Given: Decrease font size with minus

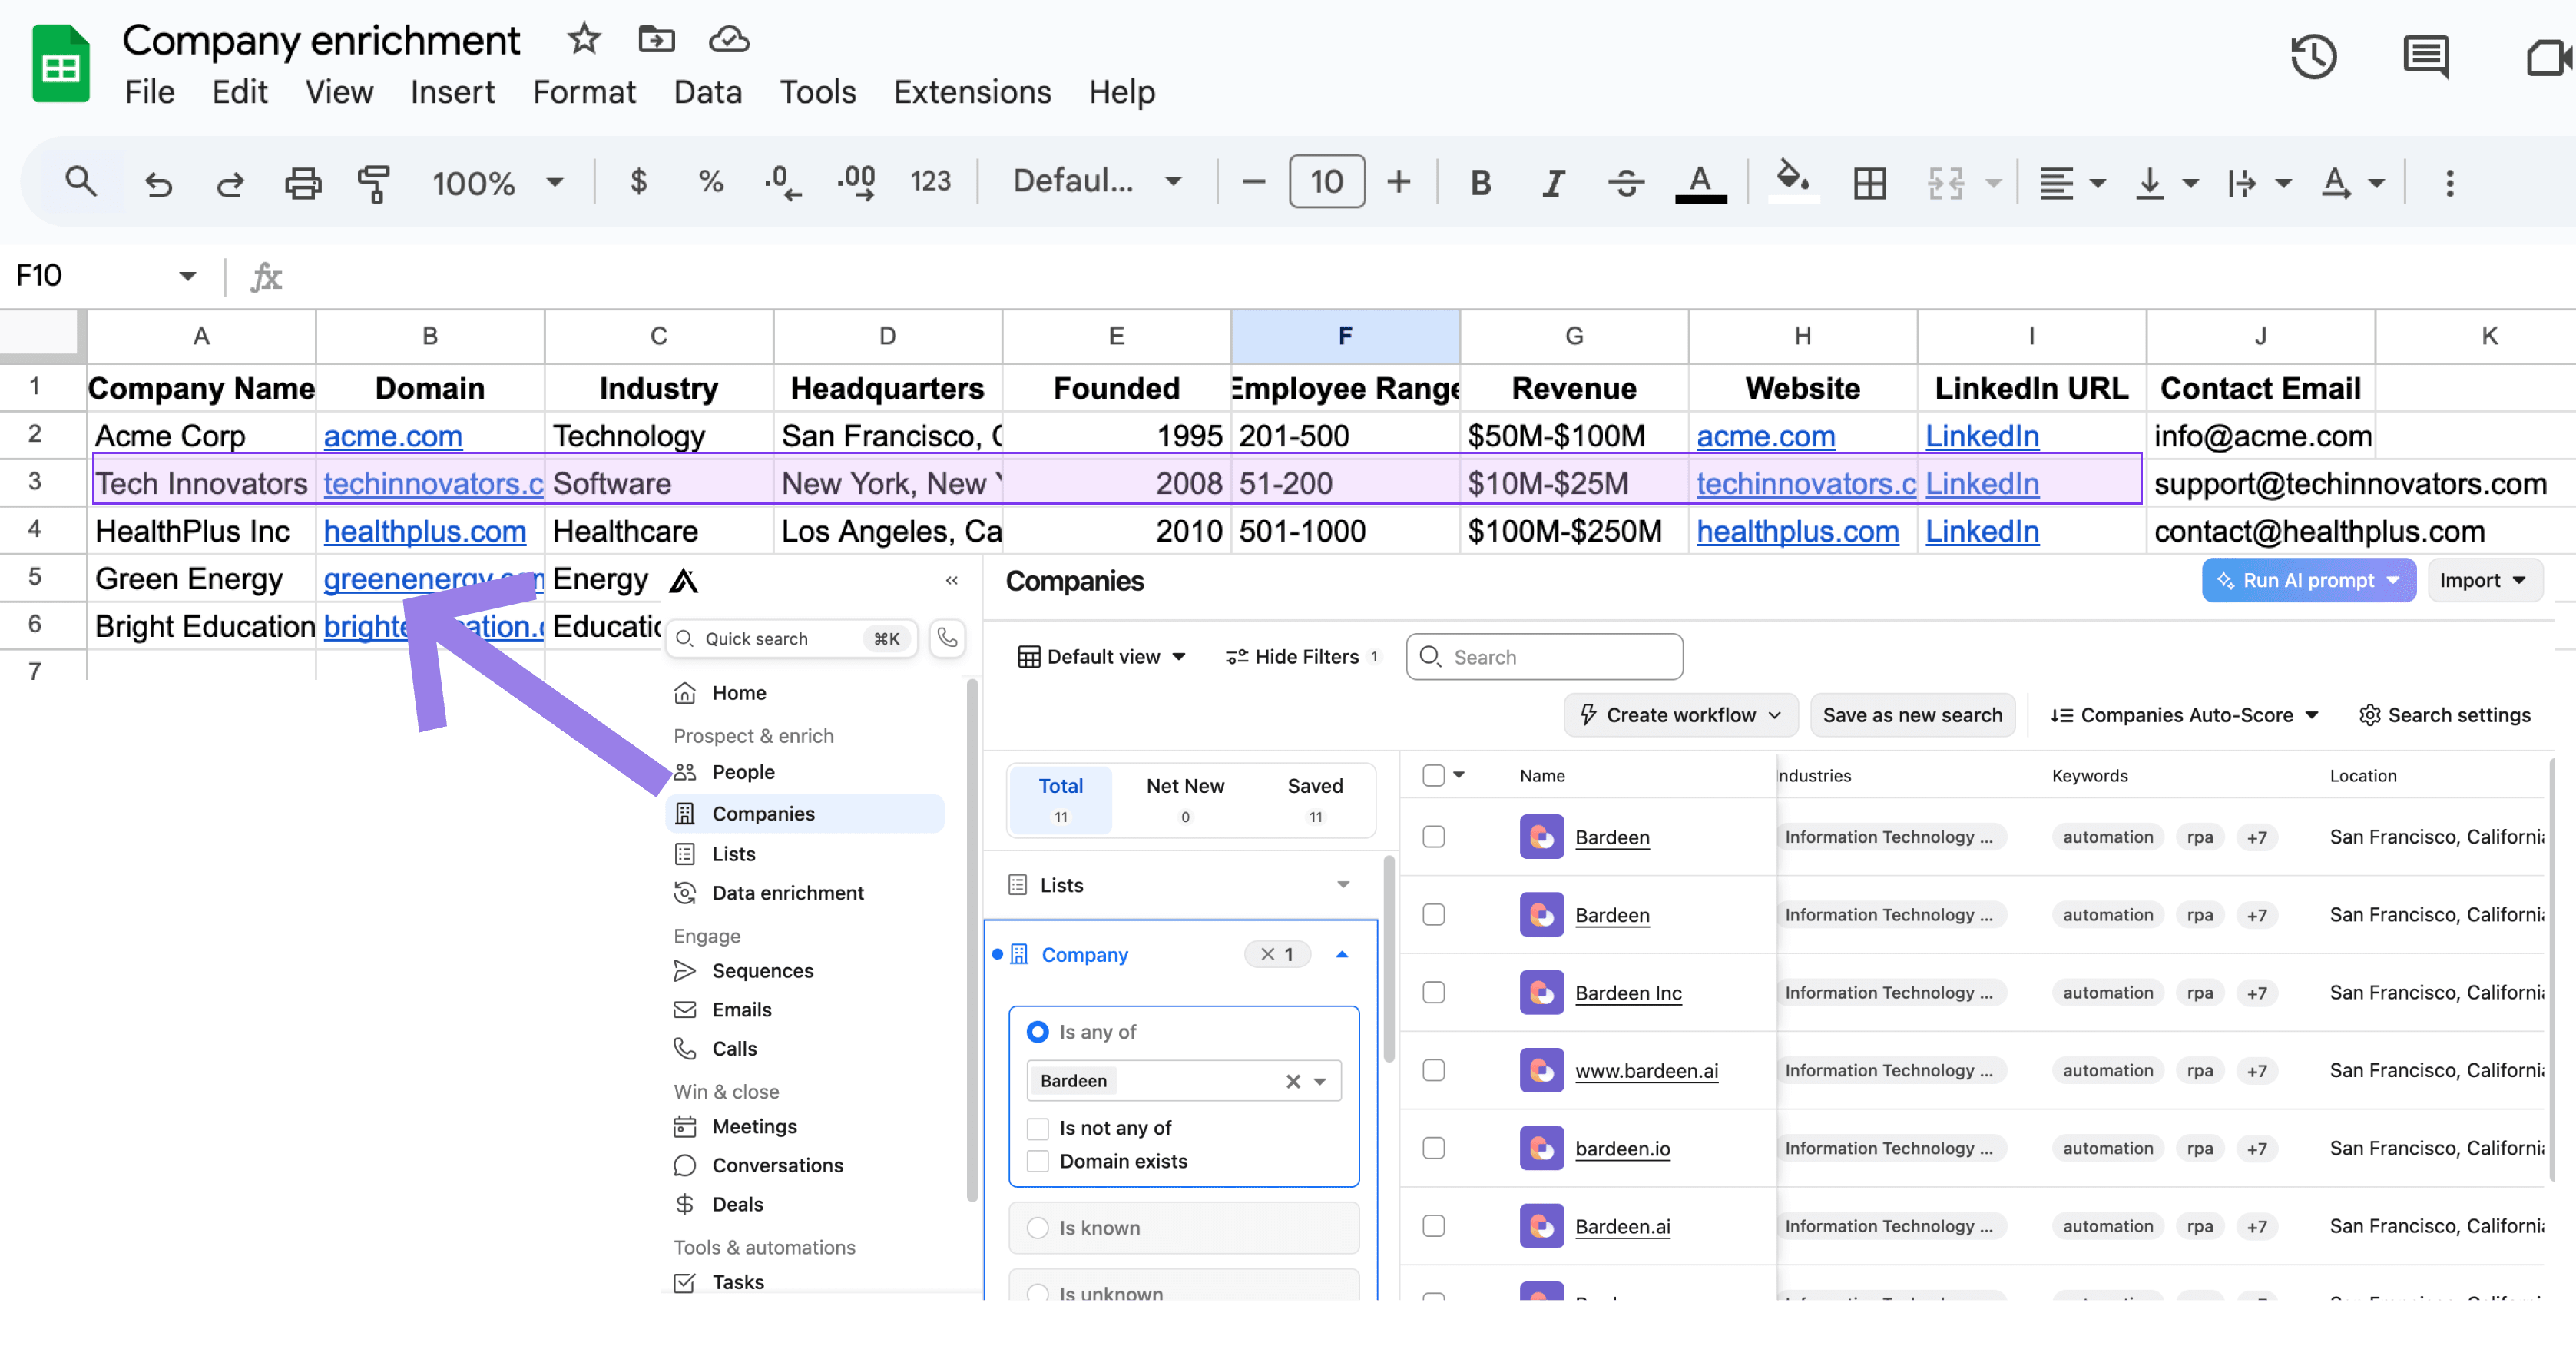Looking at the screenshot, I should (x=1253, y=182).
